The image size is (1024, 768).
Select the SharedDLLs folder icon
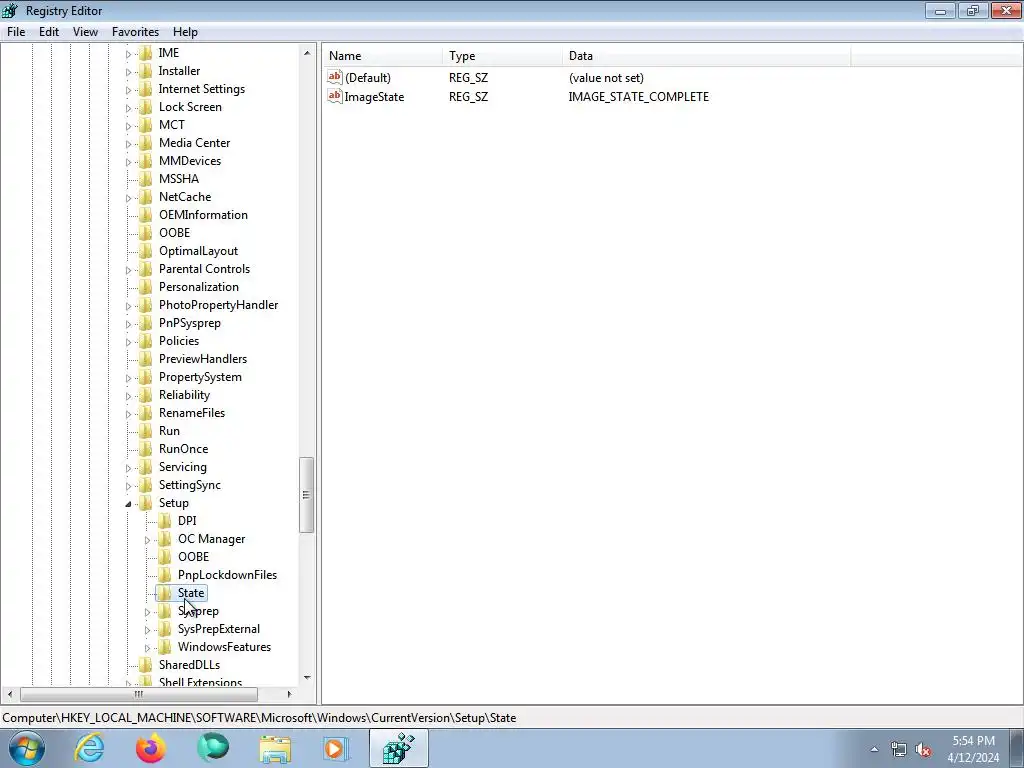click(146, 664)
